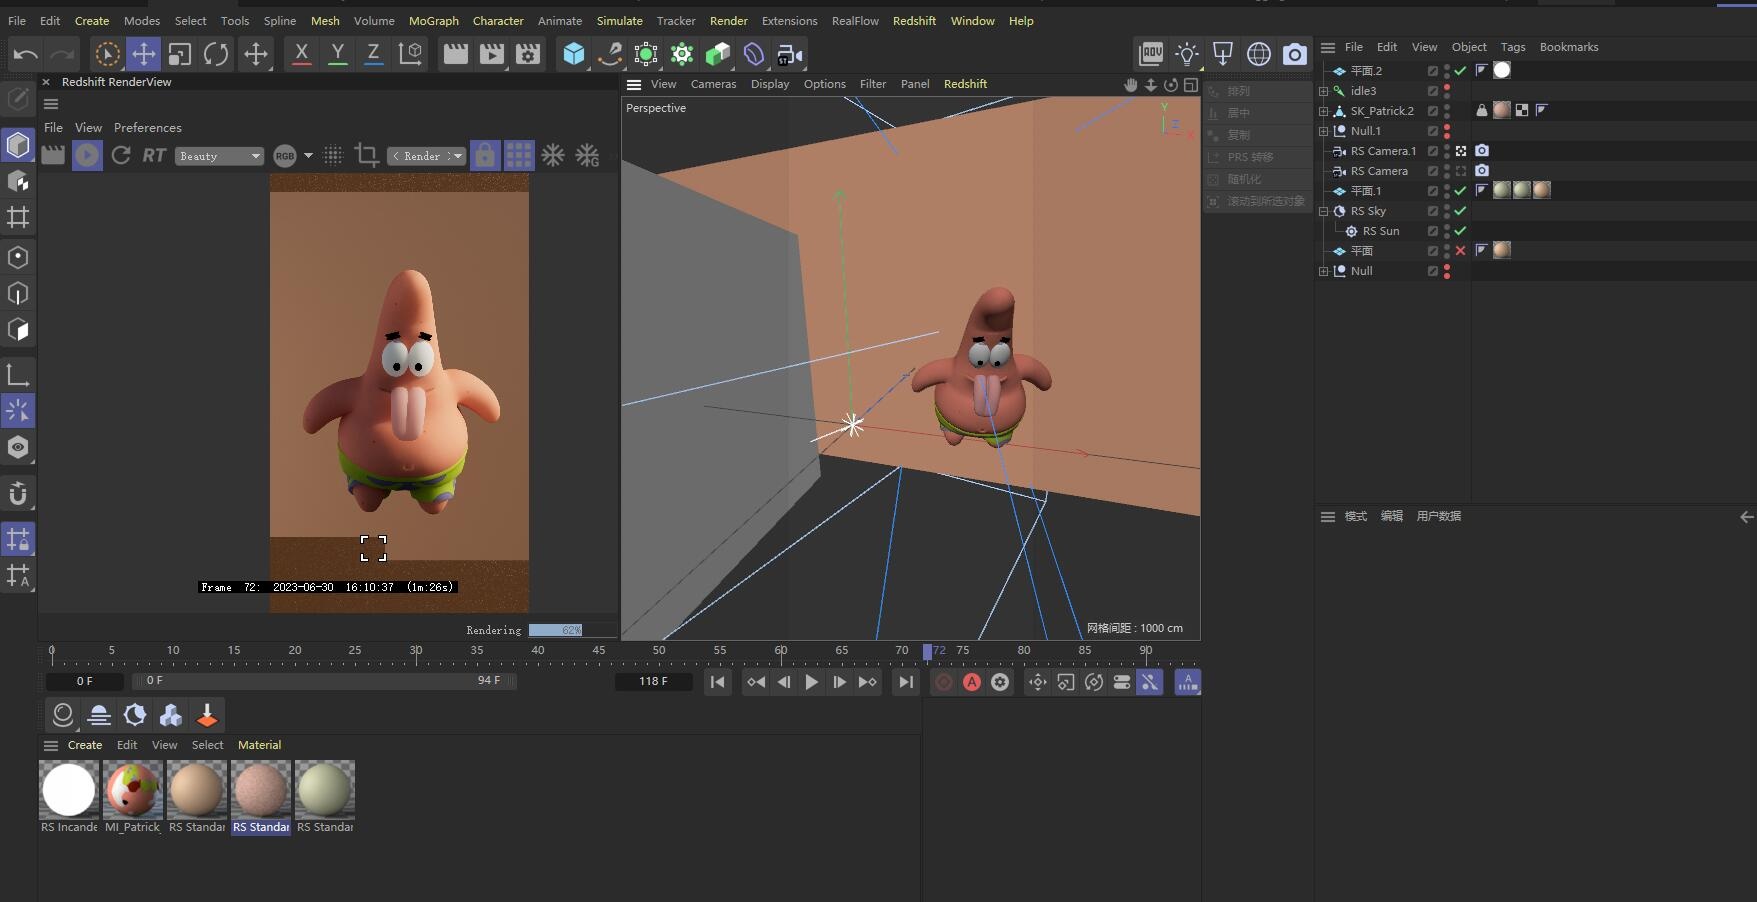
Task: Open the Beauty AOV dropdown
Action: pyautogui.click(x=219, y=156)
